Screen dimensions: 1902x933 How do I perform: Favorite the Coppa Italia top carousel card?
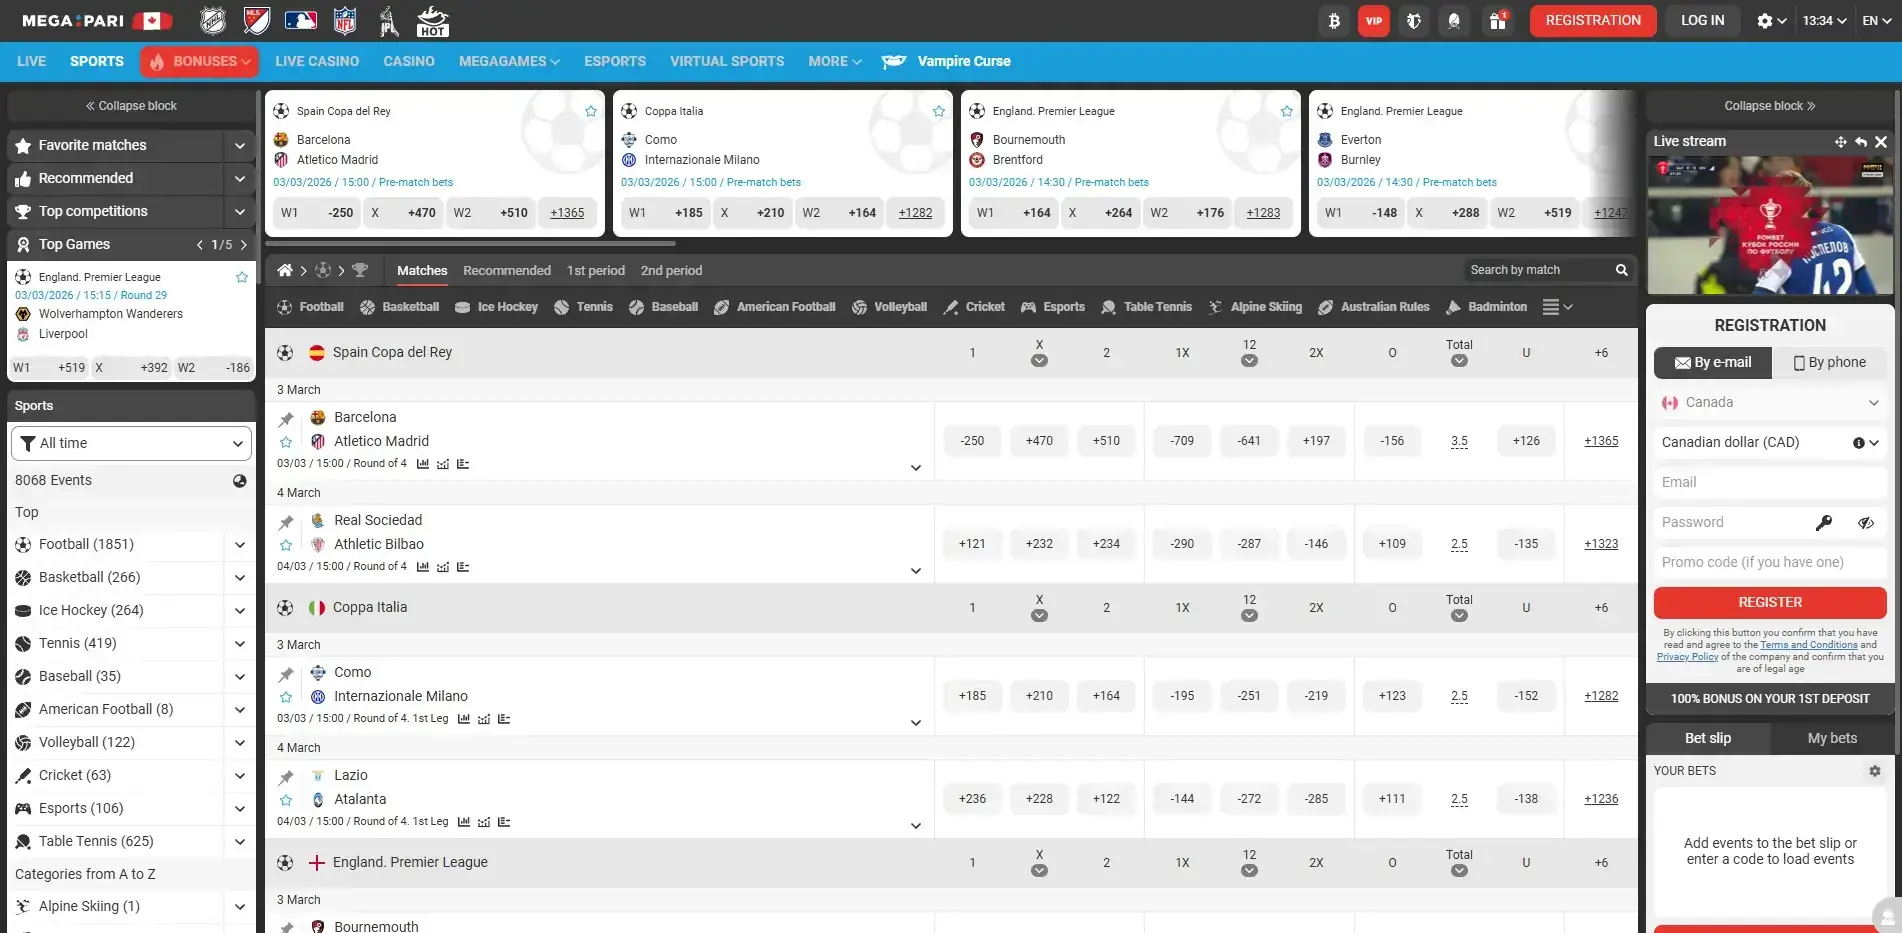tap(939, 111)
